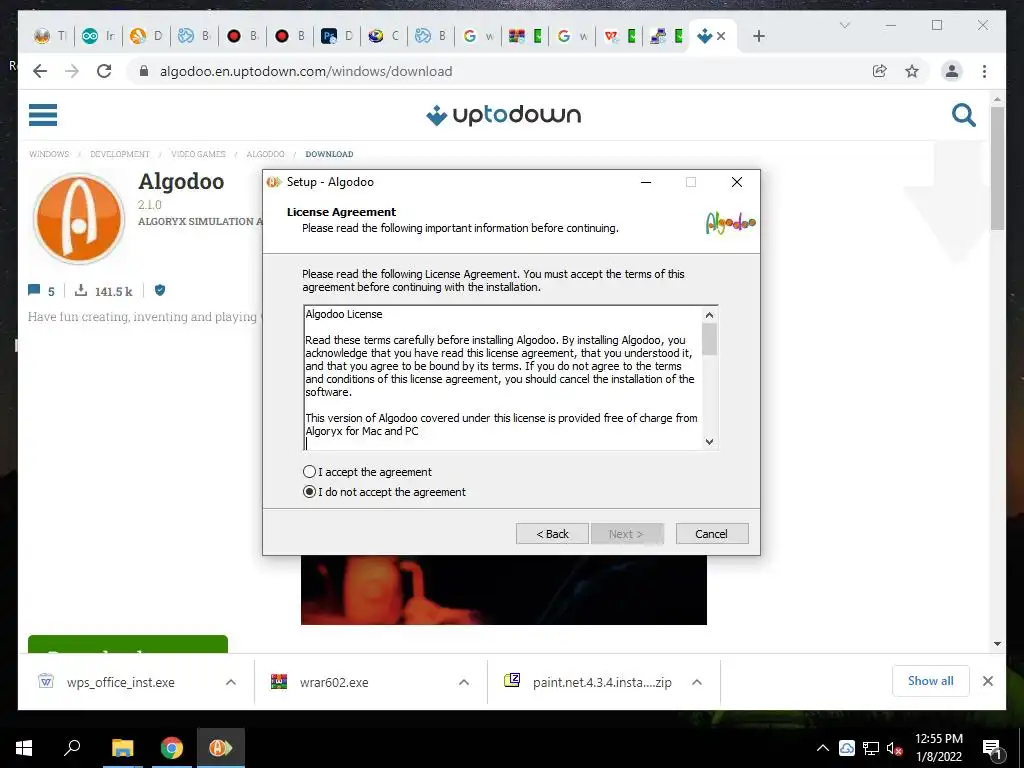Click inside the license text box
This screenshot has height=768, width=1024.
[503, 377]
